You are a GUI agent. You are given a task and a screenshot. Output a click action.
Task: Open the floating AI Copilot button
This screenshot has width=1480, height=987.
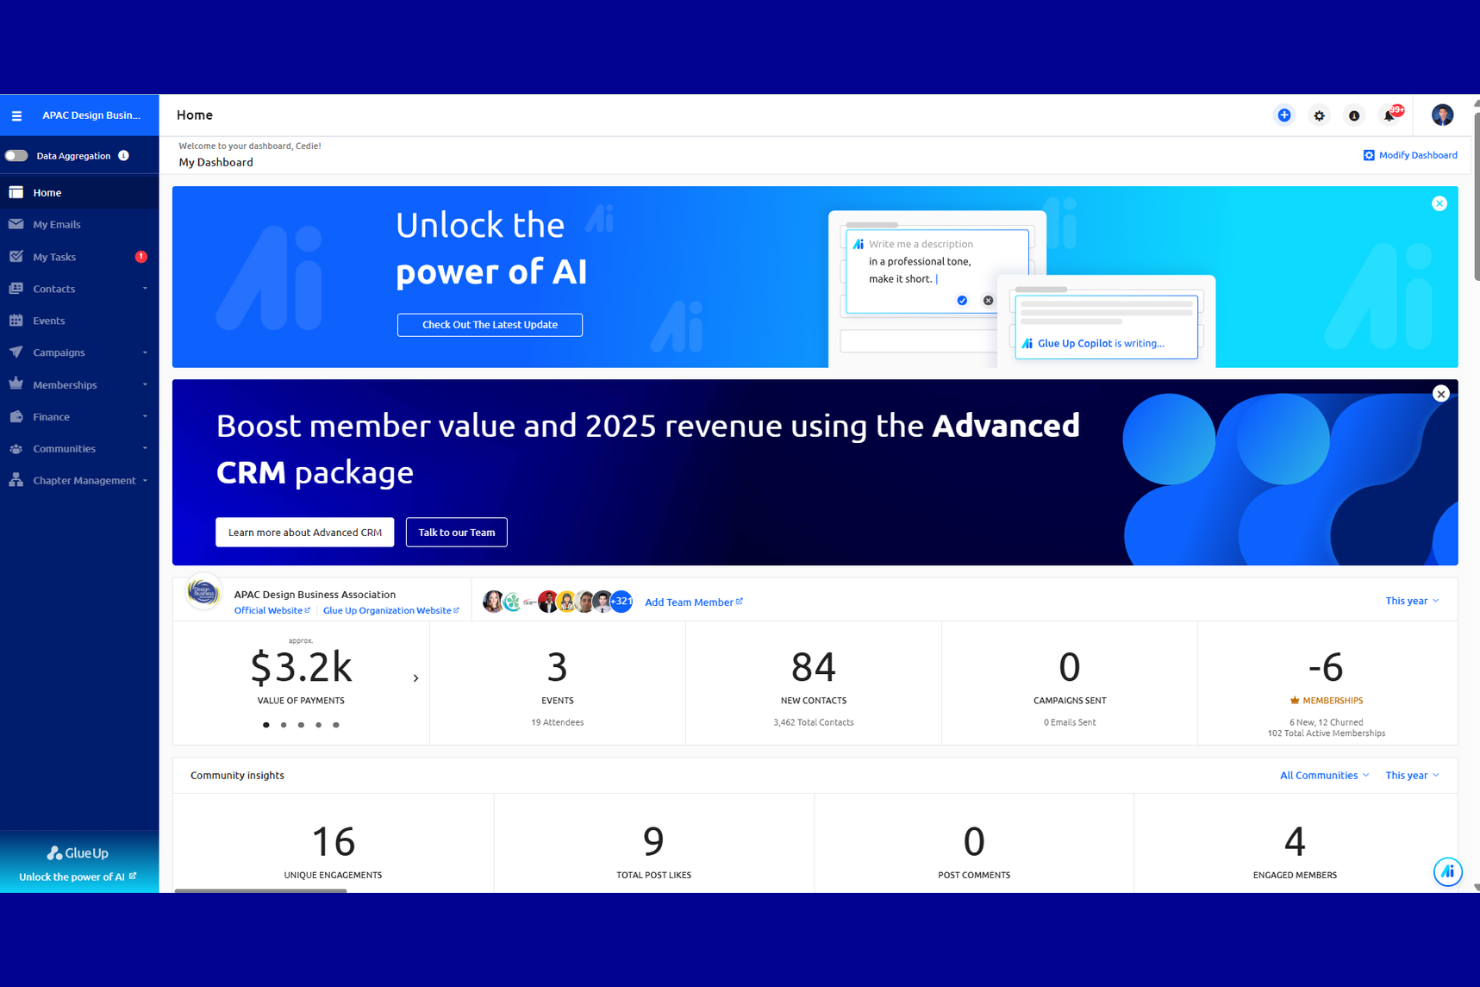click(1447, 872)
